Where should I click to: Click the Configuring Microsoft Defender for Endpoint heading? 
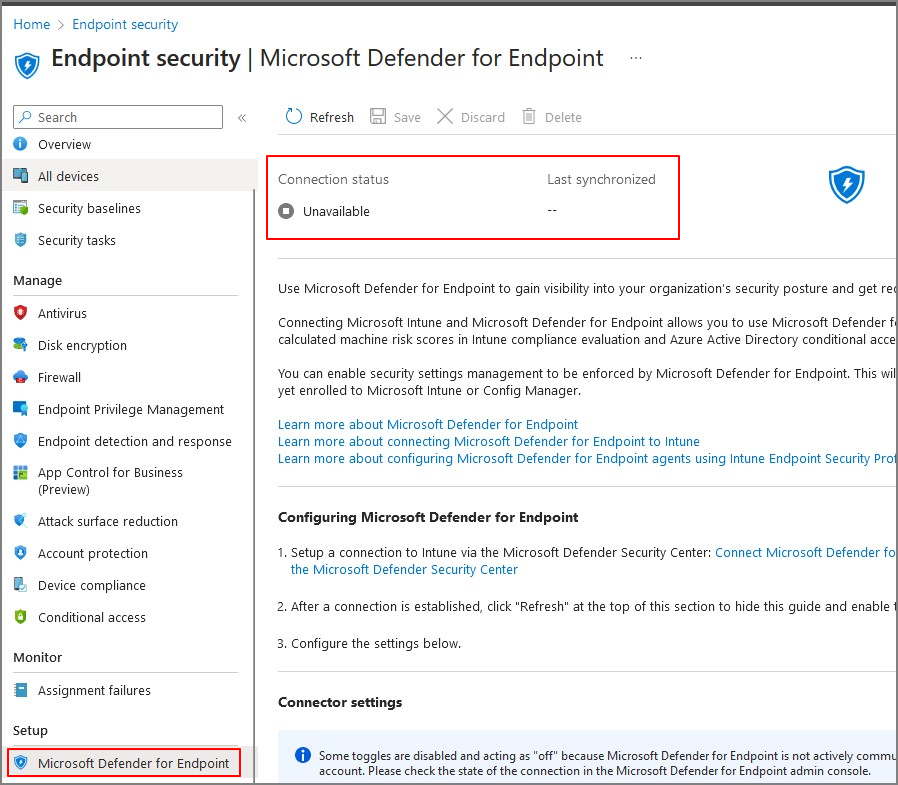(428, 517)
